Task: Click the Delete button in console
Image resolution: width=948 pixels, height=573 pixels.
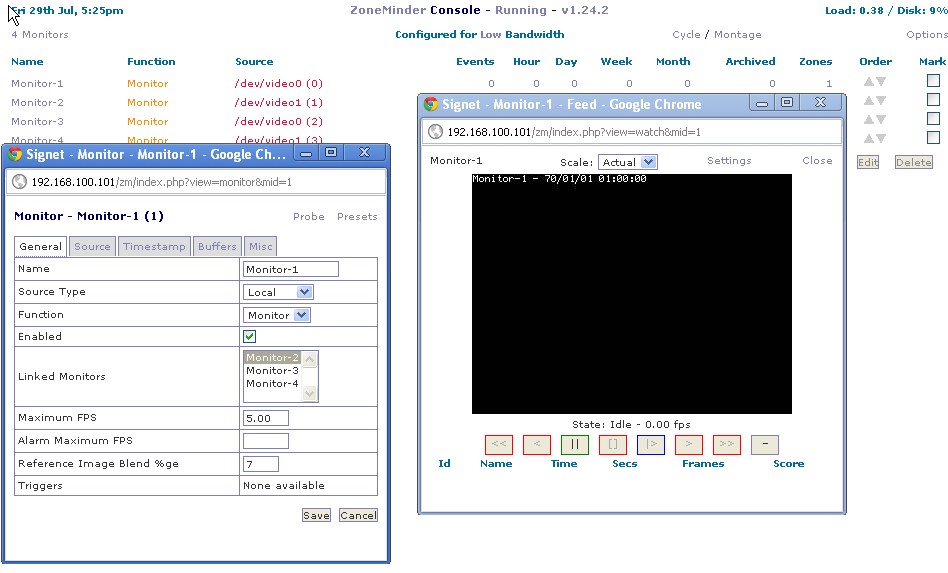Action: click(914, 162)
